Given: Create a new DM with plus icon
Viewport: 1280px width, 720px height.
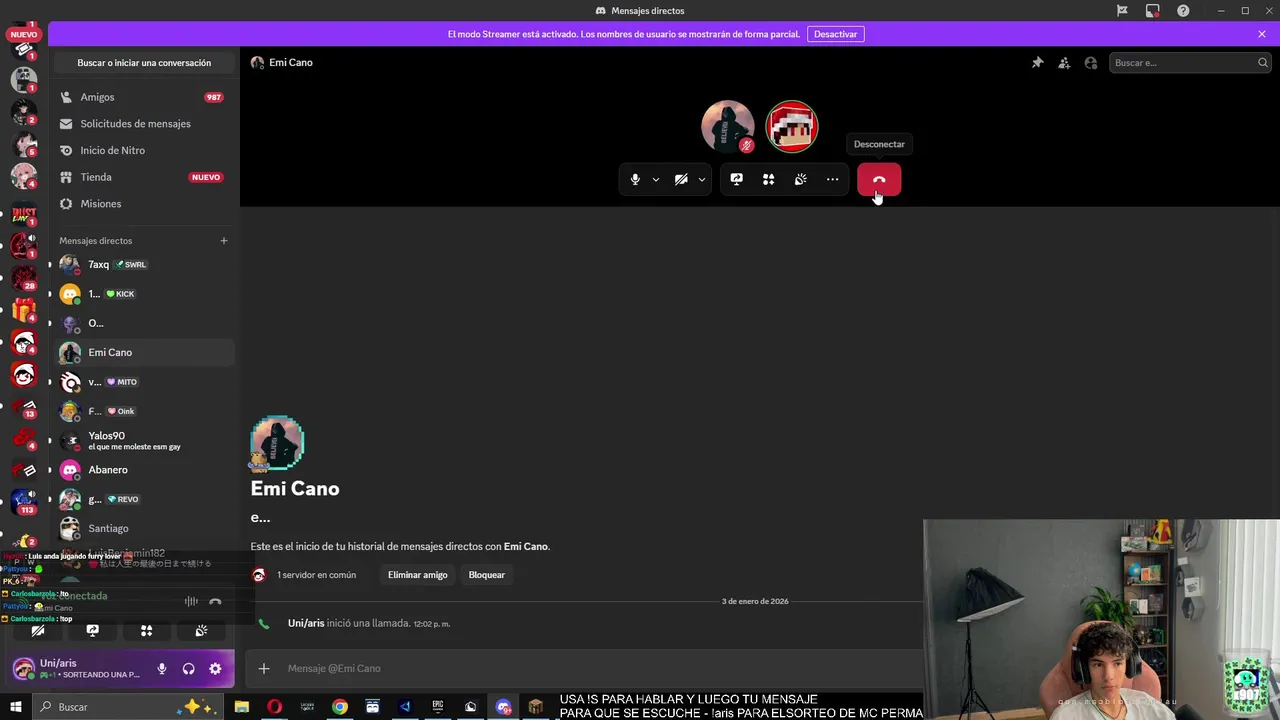Looking at the screenshot, I should pos(224,241).
